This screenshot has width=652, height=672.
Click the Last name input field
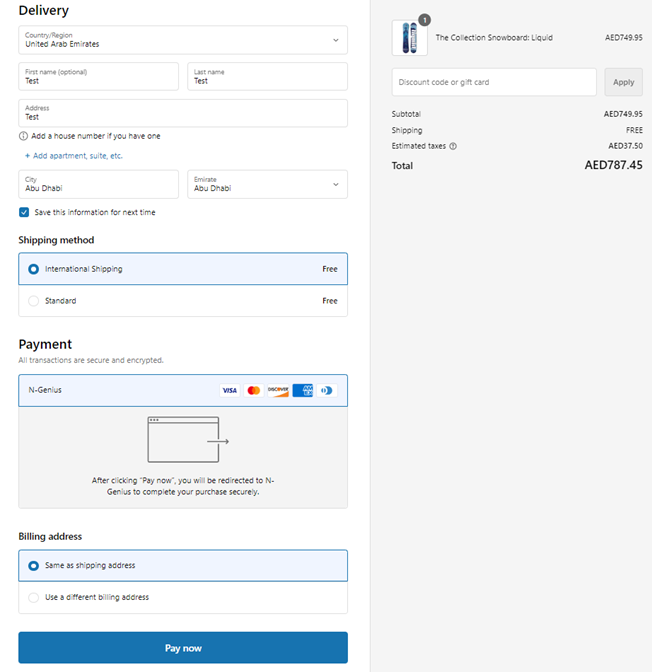(x=267, y=76)
